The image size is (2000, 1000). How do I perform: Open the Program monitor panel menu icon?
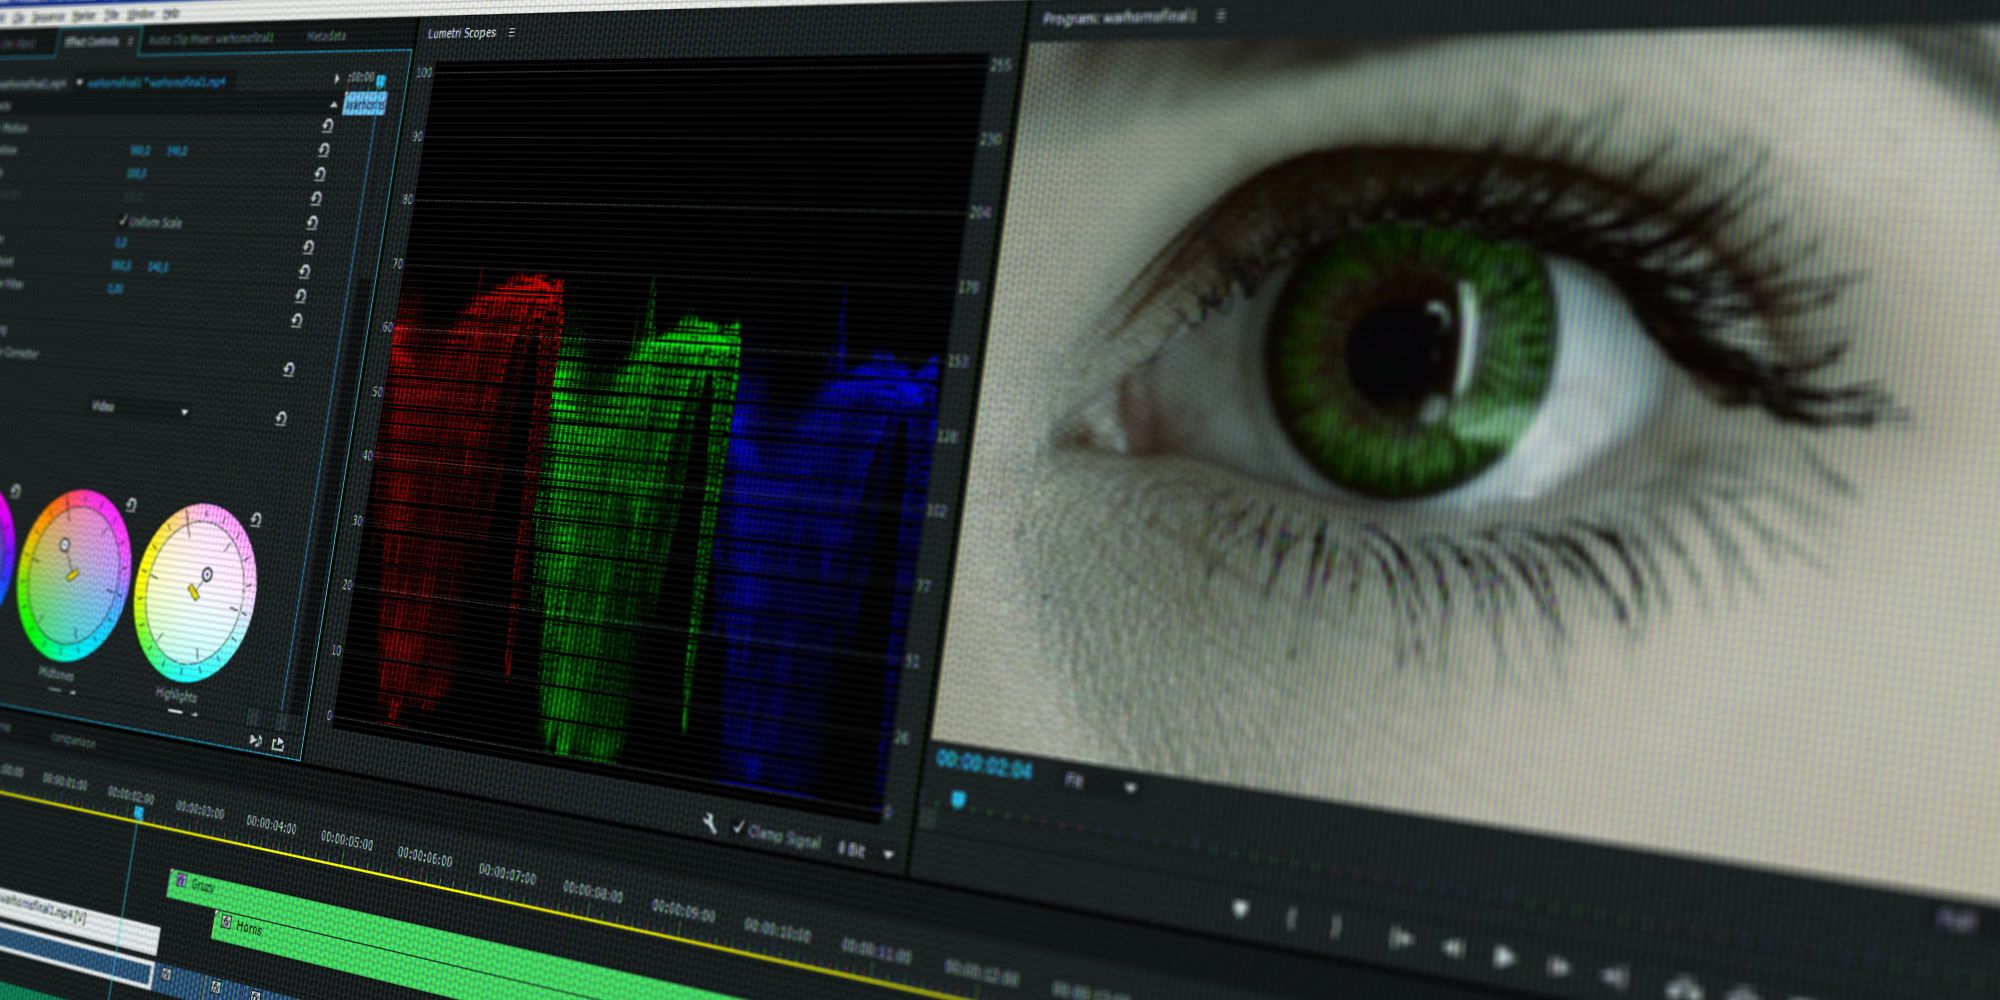(x=1220, y=16)
